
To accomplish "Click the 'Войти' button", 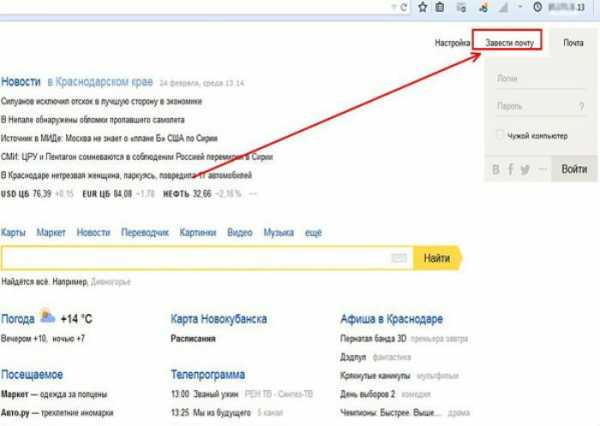I will pos(574,169).
